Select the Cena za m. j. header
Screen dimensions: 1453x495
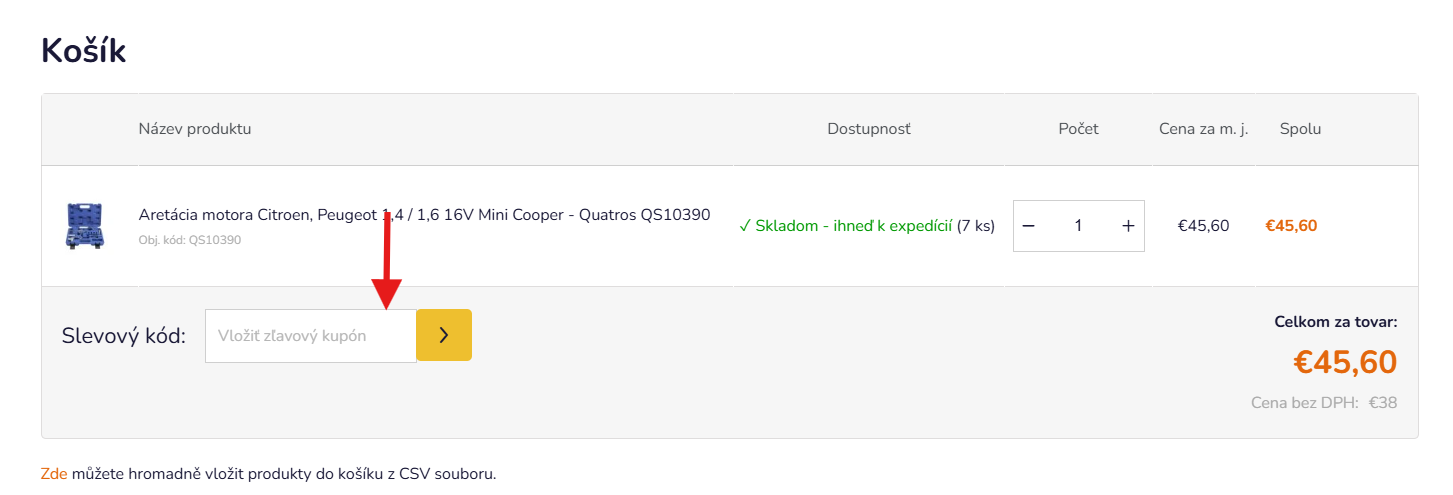[1204, 129]
